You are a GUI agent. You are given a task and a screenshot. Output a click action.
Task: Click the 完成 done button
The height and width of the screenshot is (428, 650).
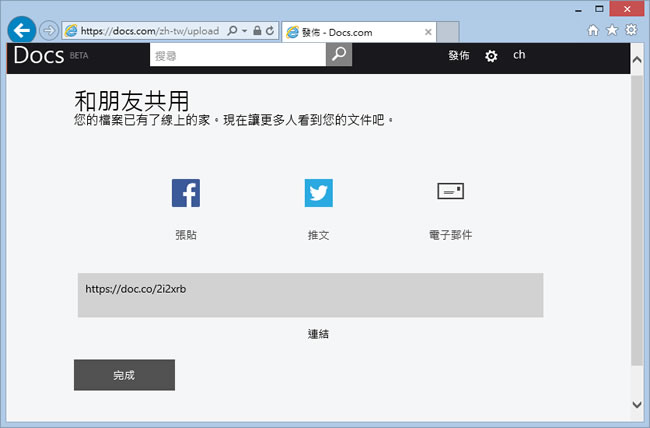[x=124, y=375]
